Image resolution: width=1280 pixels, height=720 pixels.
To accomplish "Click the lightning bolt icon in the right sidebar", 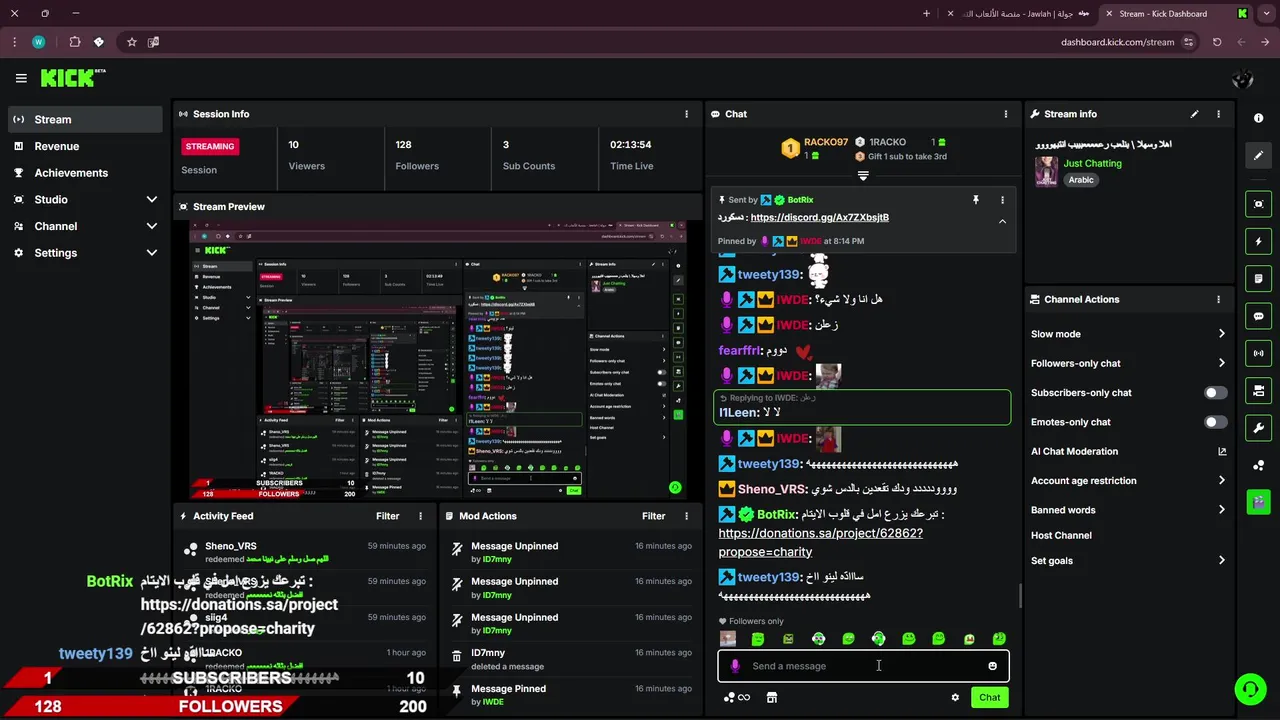I will point(1258,241).
